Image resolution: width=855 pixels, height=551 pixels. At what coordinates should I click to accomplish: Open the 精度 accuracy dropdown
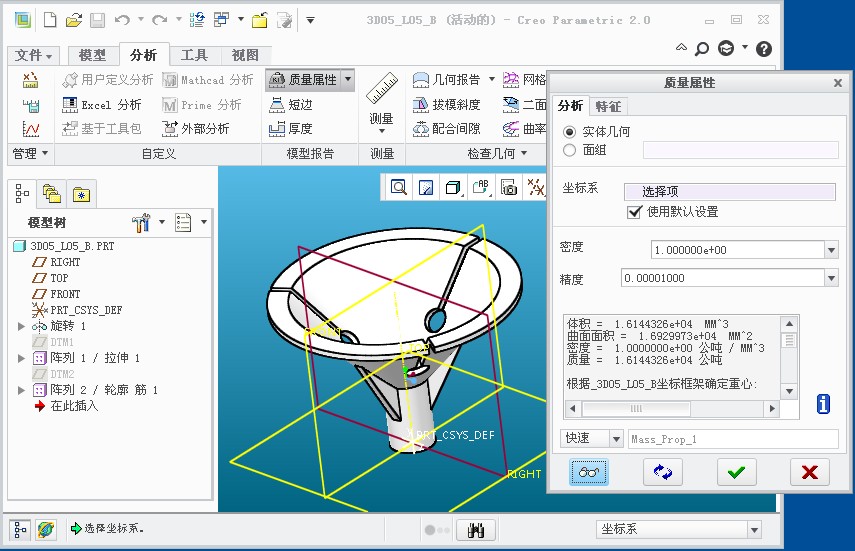coord(831,278)
